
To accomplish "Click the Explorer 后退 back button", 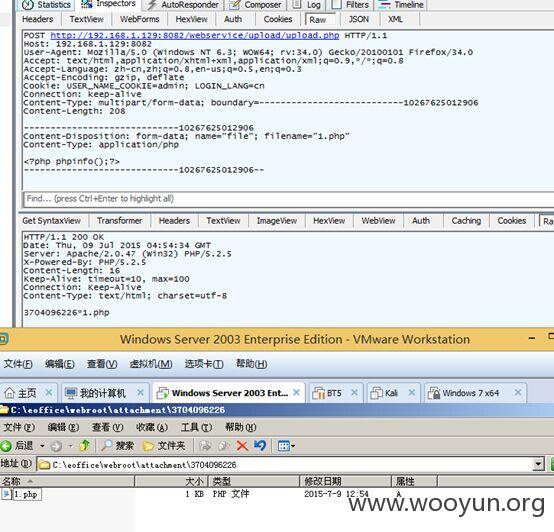I will click(18, 446).
